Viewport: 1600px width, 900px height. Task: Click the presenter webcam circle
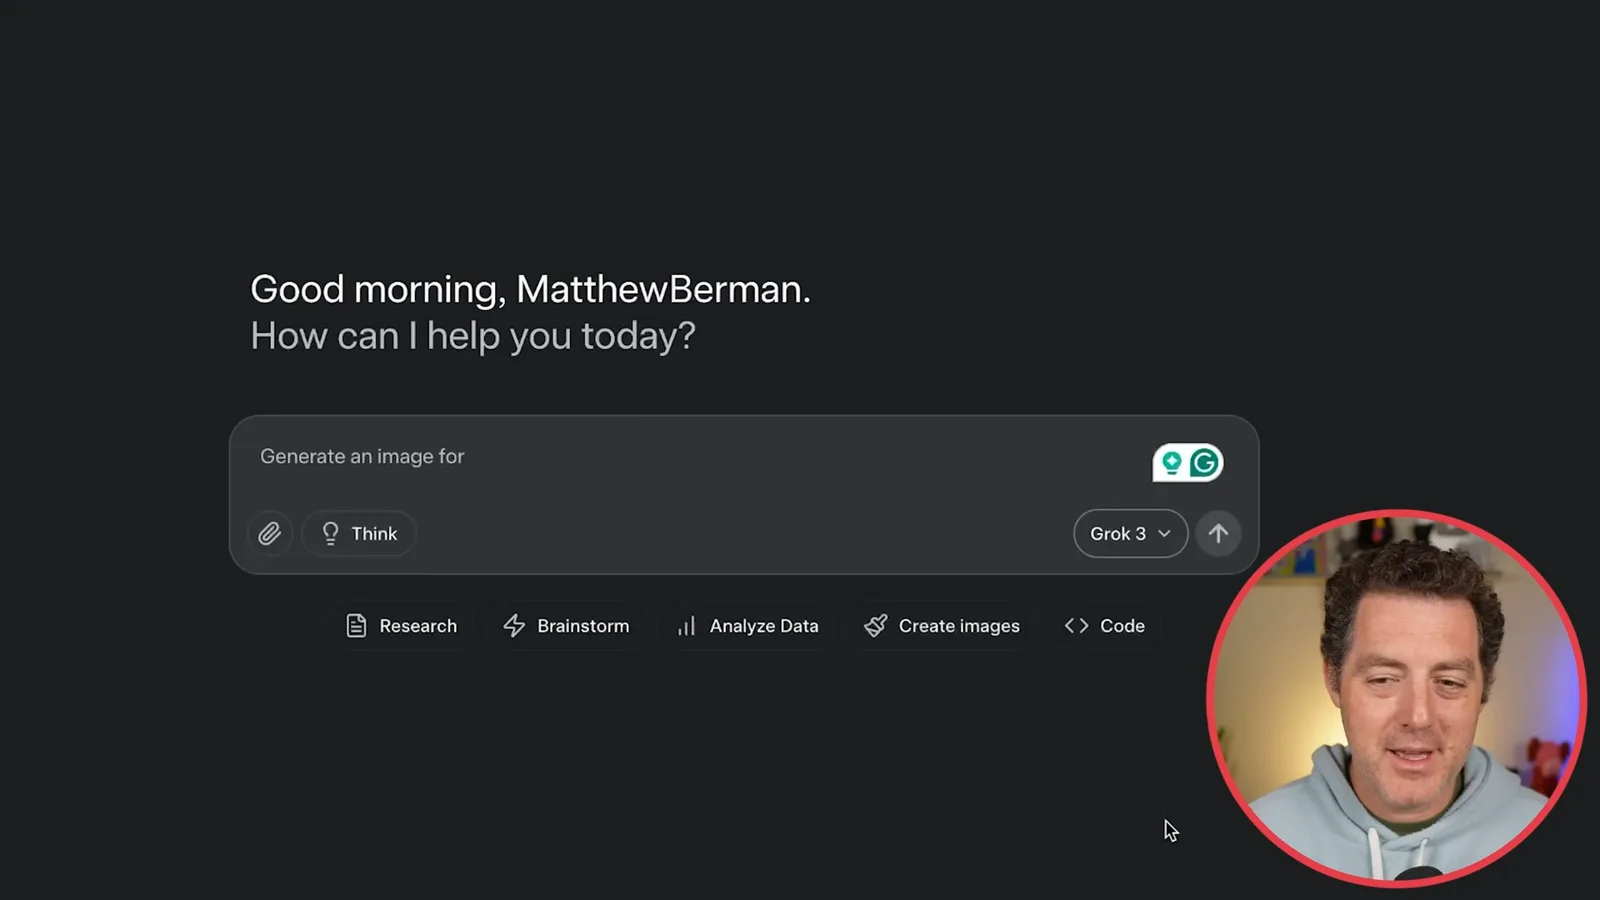coord(1396,698)
